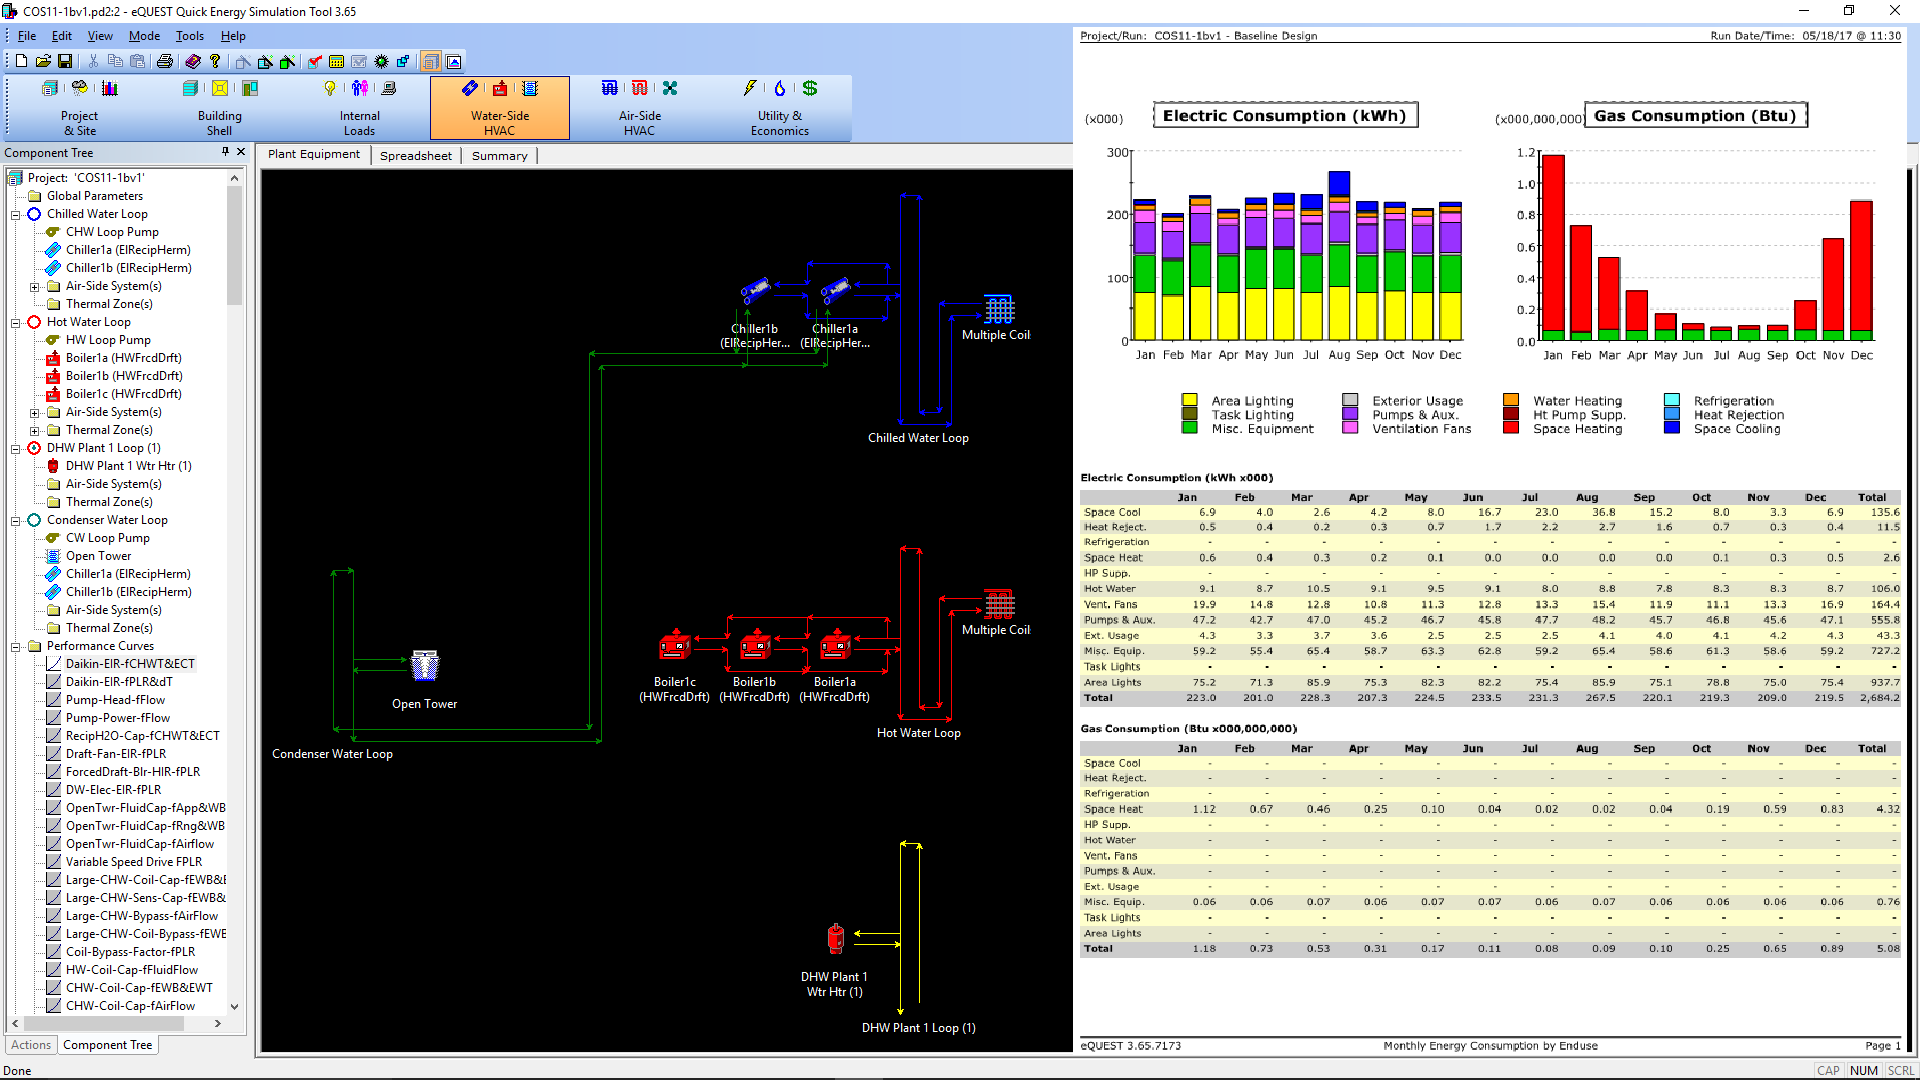Click the red boiler icon in Water-Side HVAC
Viewport: 1920px width, 1080px height.
[x=500, y=88]
